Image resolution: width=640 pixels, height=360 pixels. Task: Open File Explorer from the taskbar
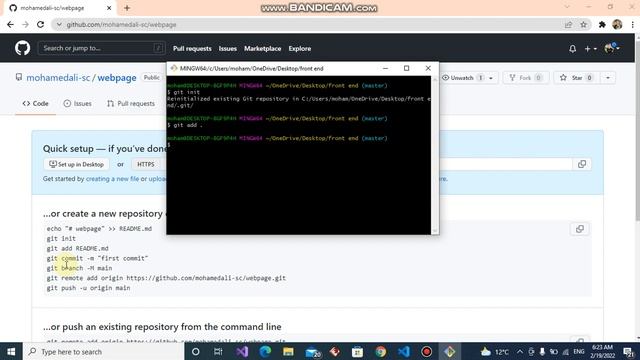click(x=288, y=351)
